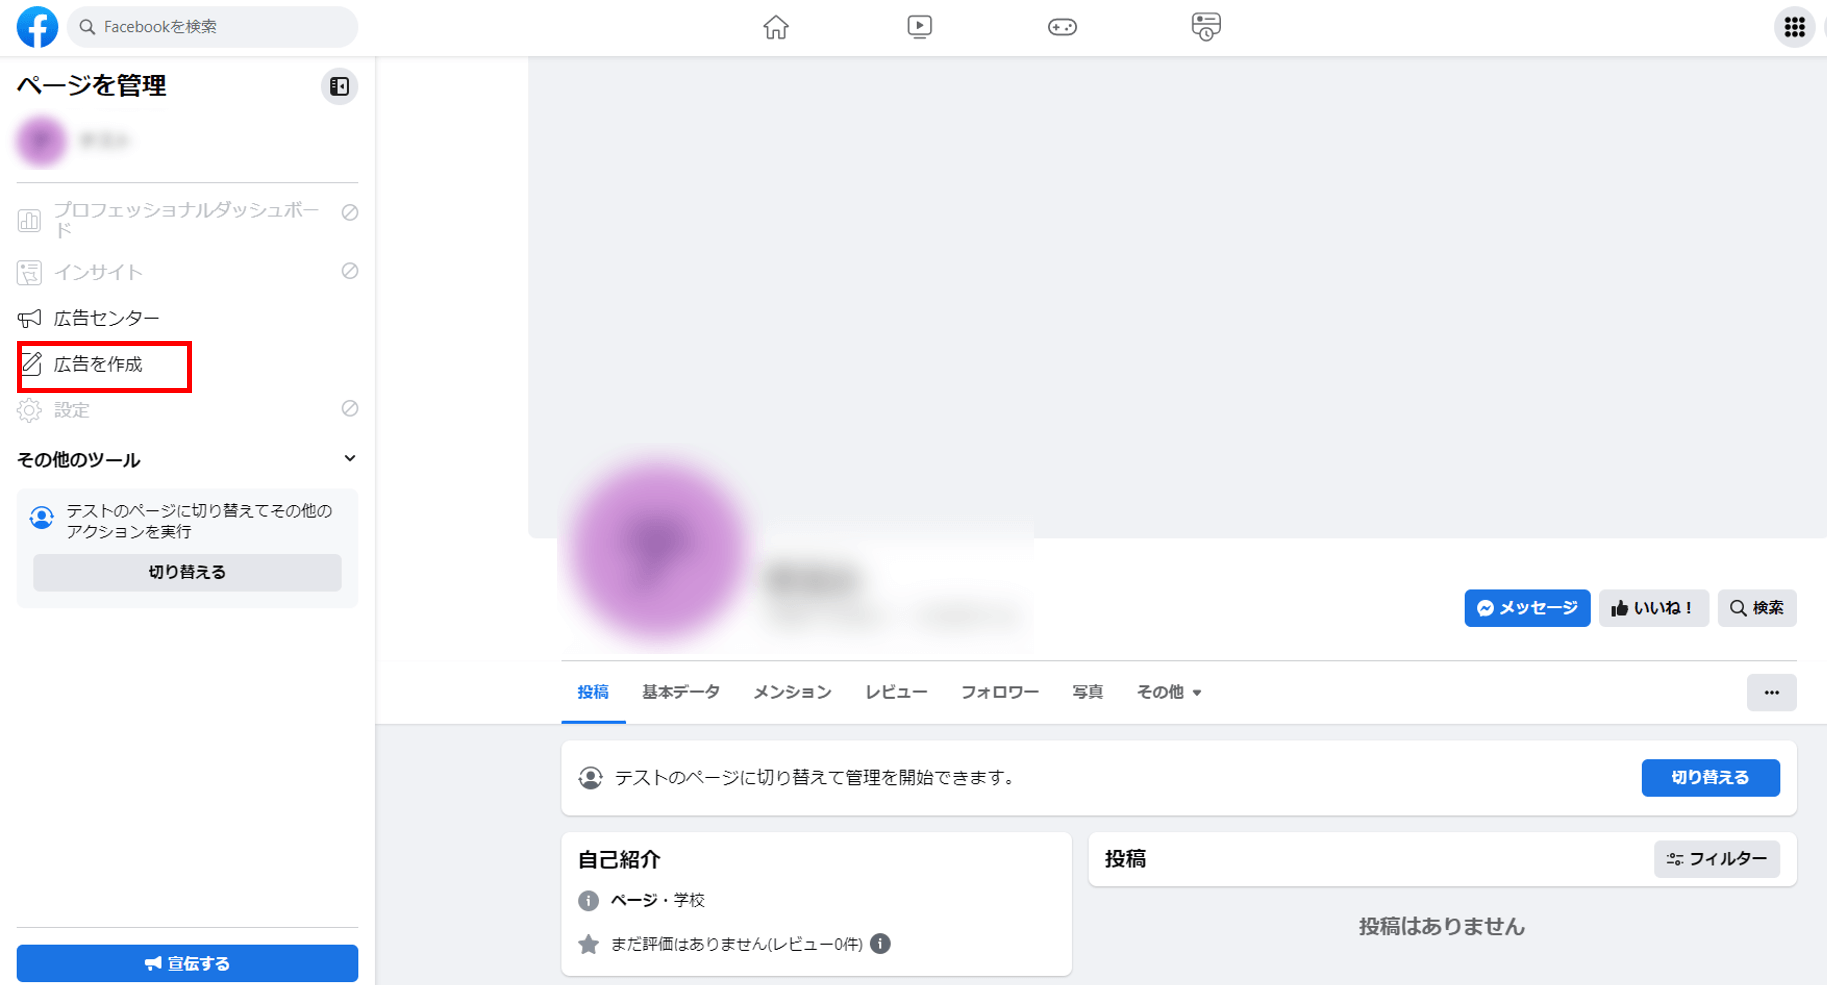Switch to the 基本データ tab
The width and height of the screenshot is (1827, 985).
680,692
